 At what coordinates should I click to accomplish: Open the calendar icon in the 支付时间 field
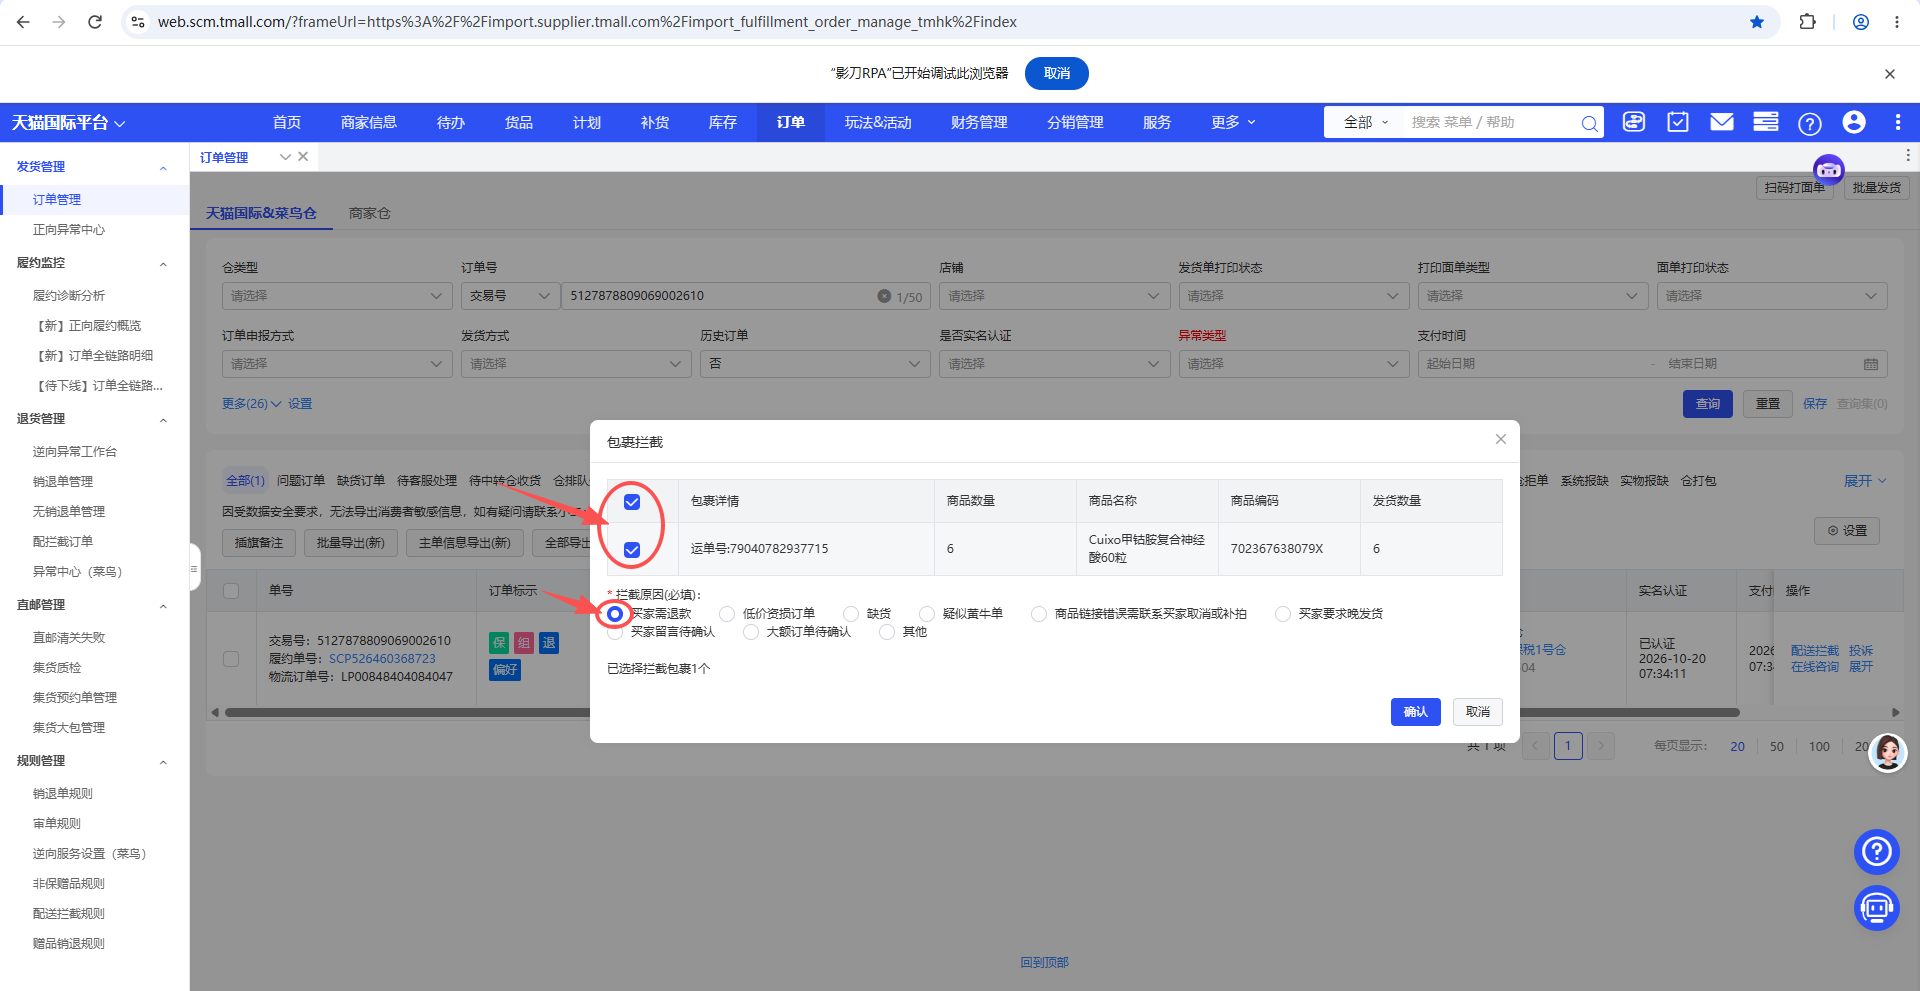1871,364
